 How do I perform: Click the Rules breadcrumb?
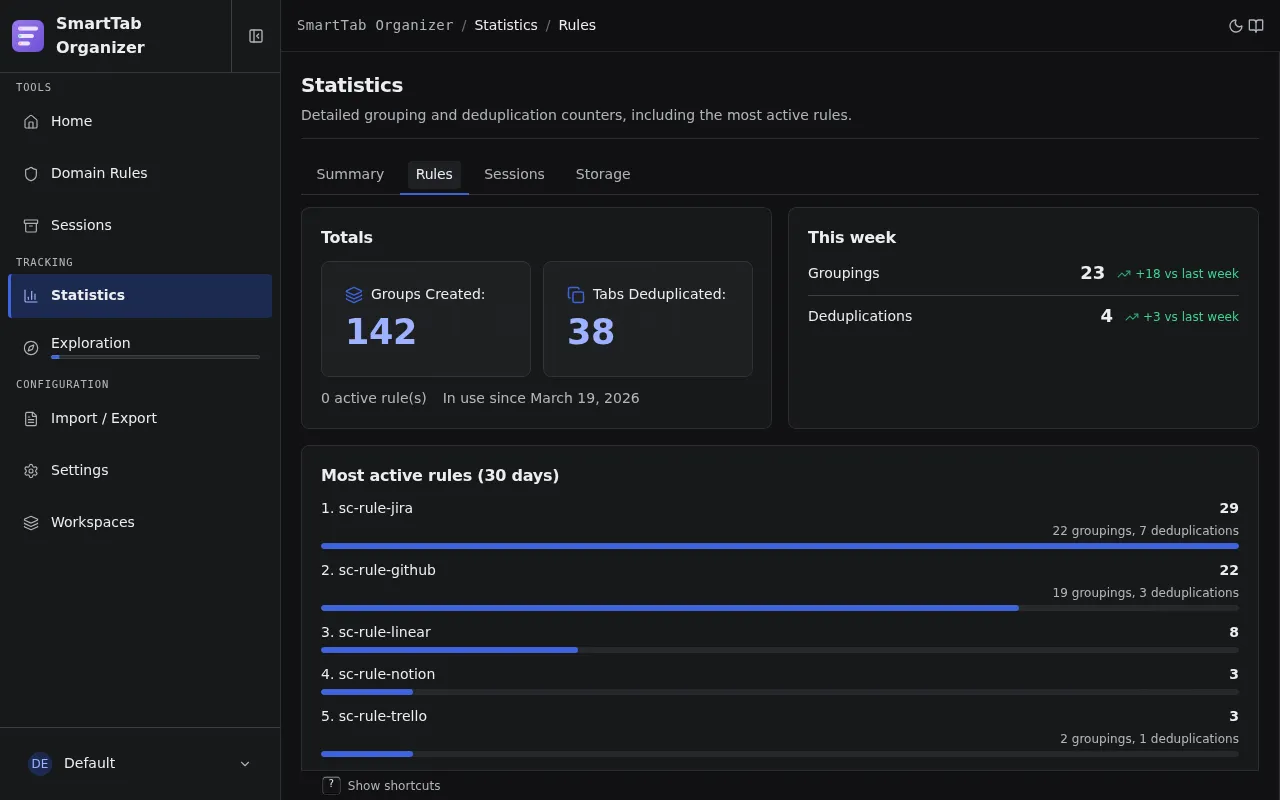[577, 25]
